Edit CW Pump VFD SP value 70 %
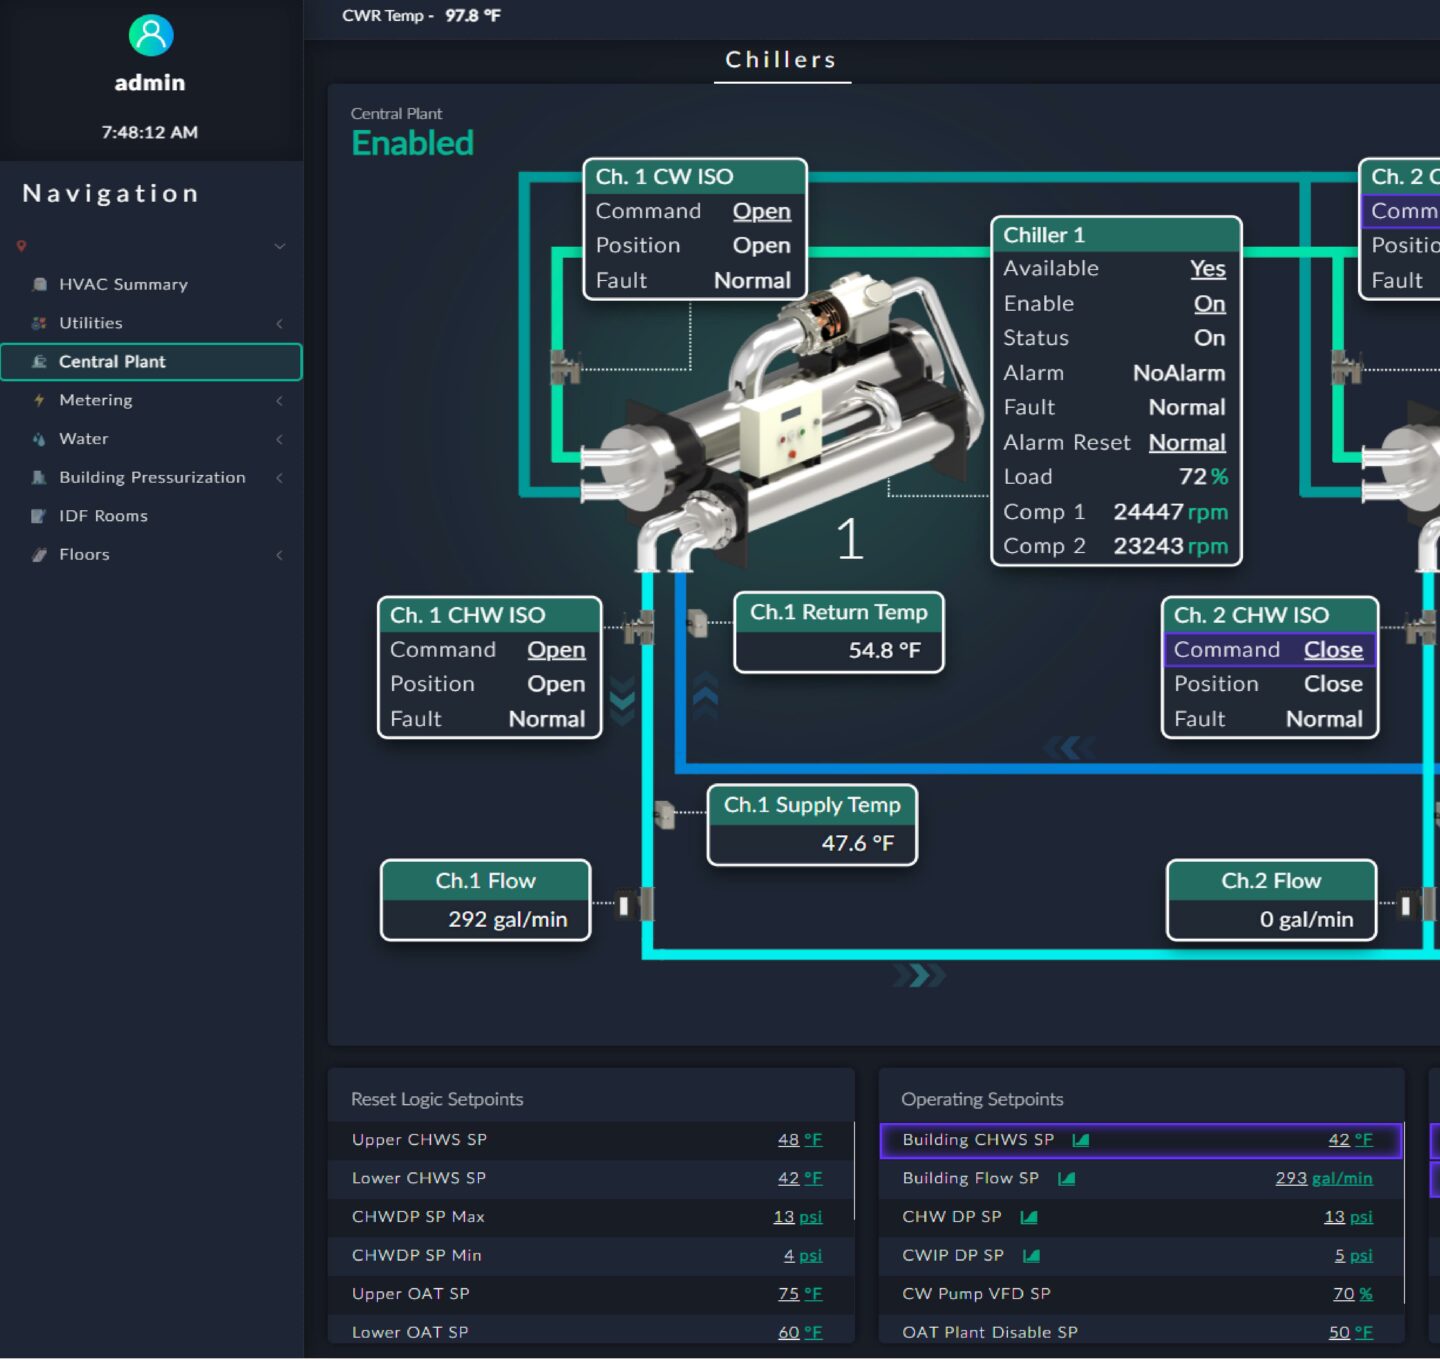Viewport: 1440px width, 1360px height. click(x=1353, y=1294)
